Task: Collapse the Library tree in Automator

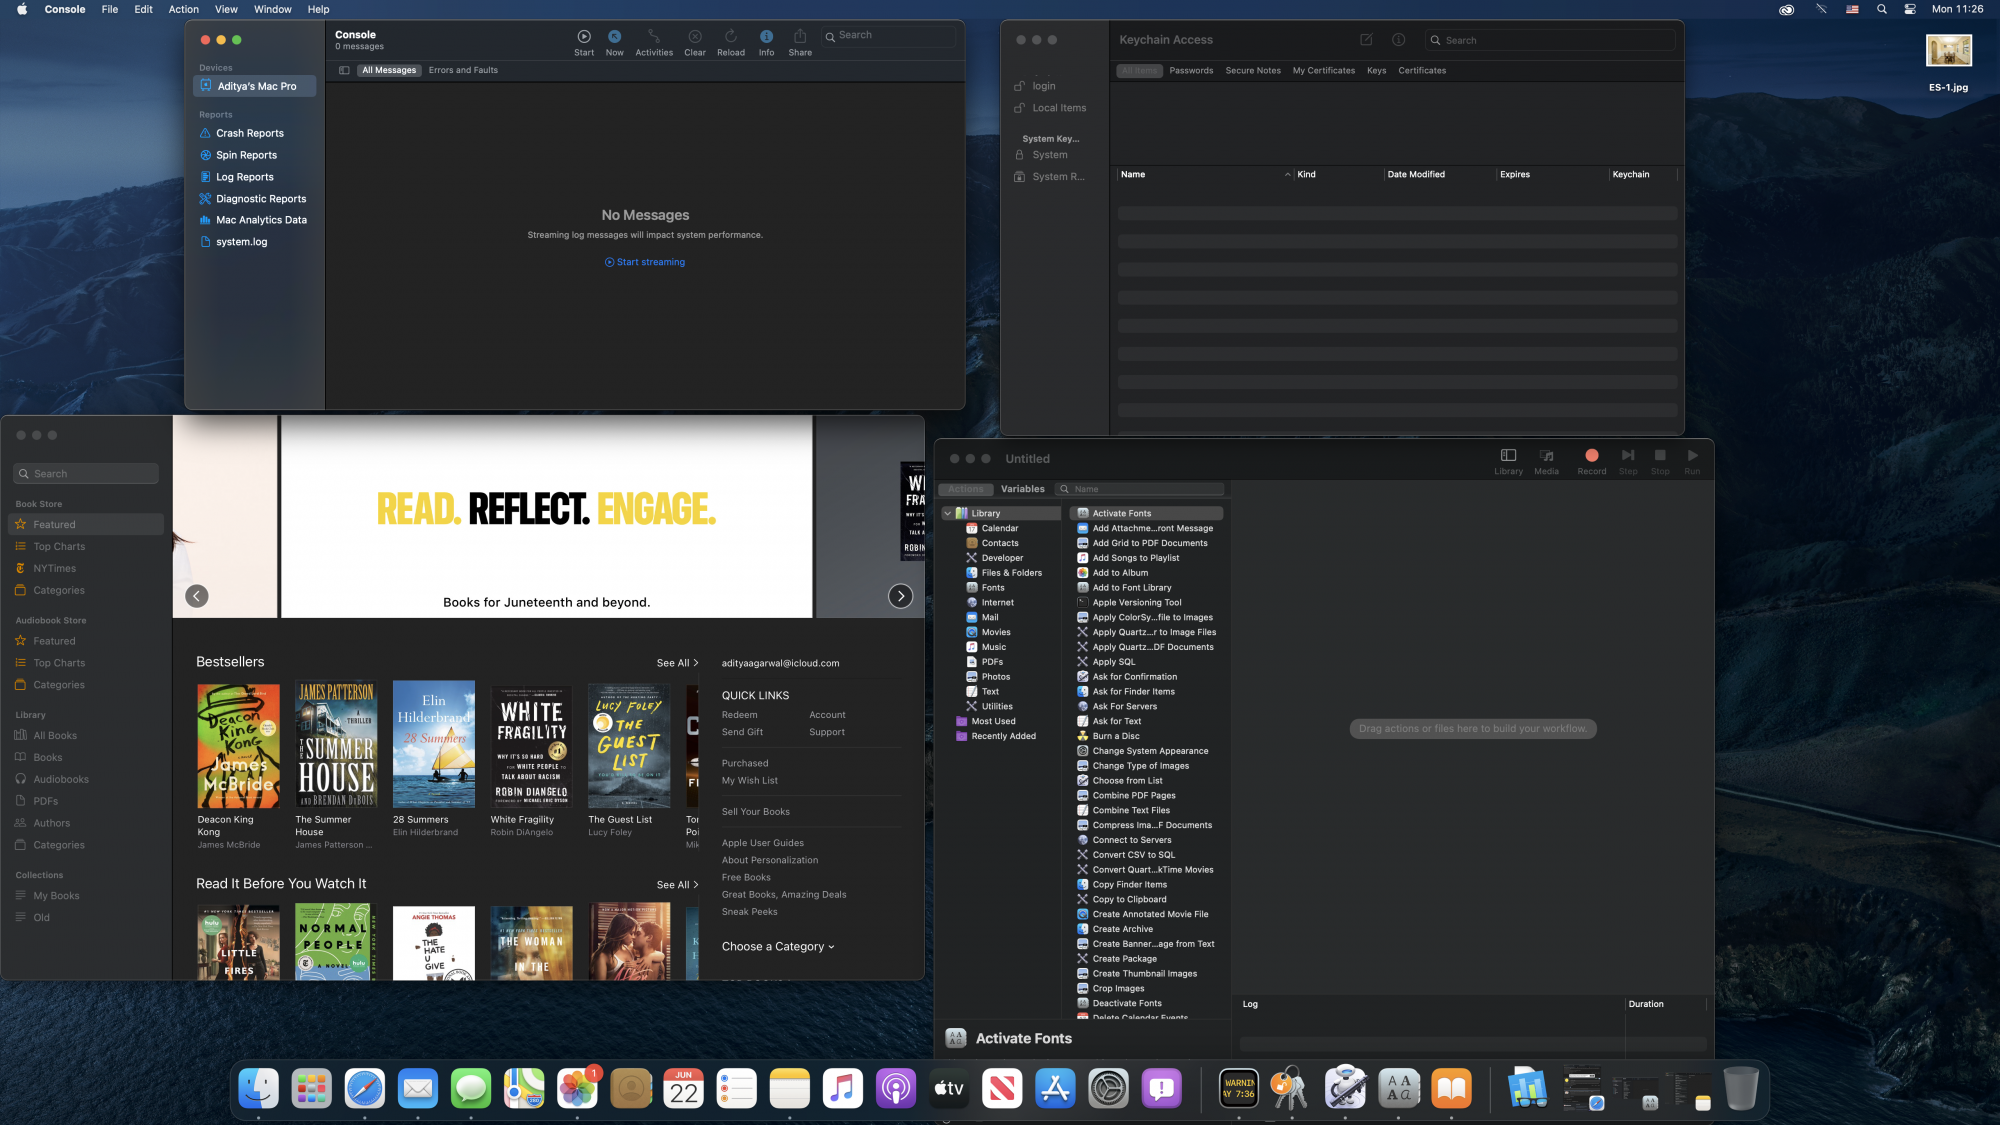Action: (x=948, y=513)
